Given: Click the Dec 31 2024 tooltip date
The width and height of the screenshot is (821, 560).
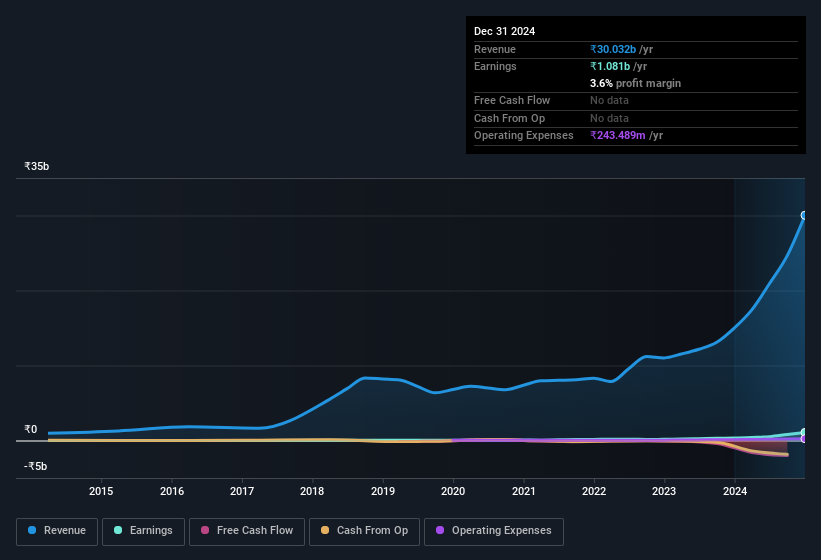Looking at the screenshot, I should (x=504, y=31).
